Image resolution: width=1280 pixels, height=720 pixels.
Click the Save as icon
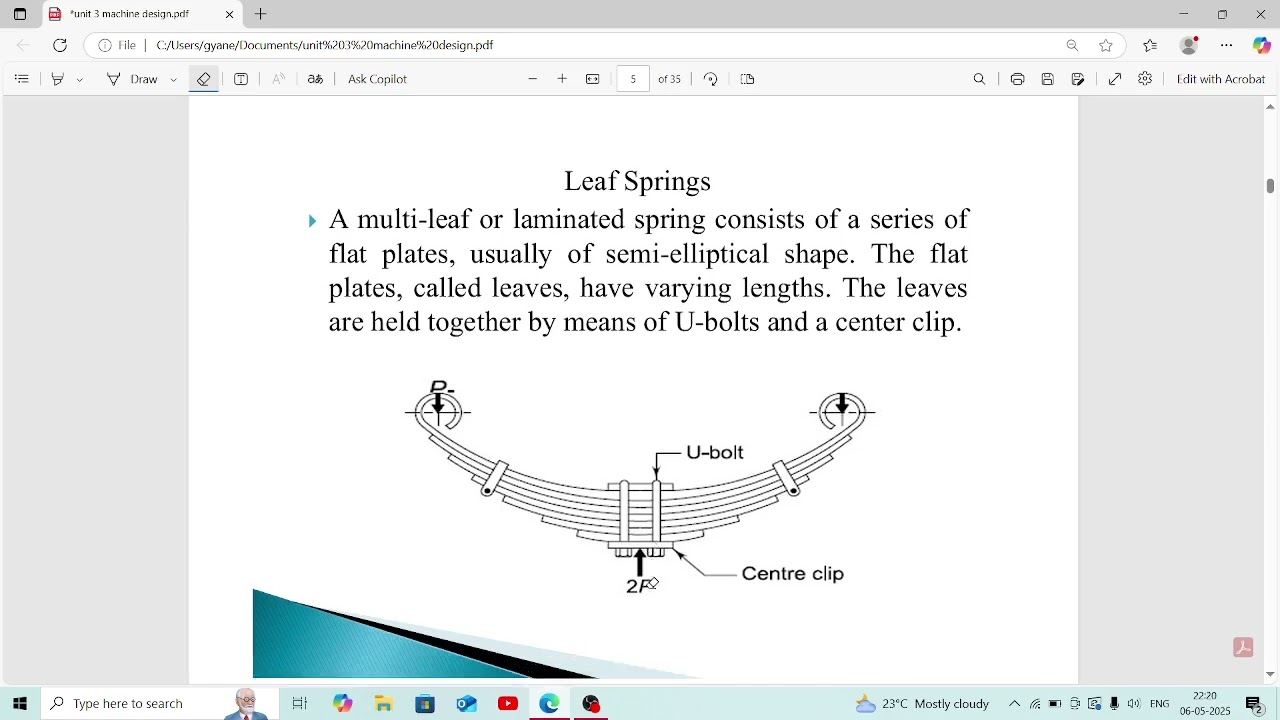[x=1078, y=79]
